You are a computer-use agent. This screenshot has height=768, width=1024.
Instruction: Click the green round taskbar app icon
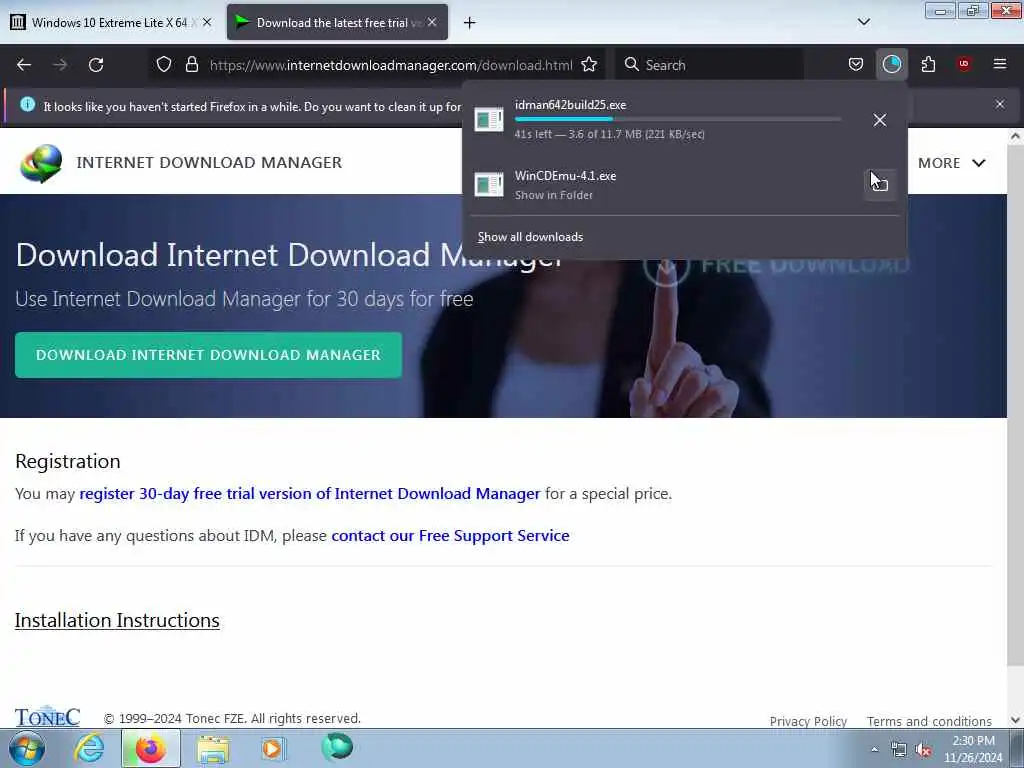pyautogui.click(x=337, y=748)
